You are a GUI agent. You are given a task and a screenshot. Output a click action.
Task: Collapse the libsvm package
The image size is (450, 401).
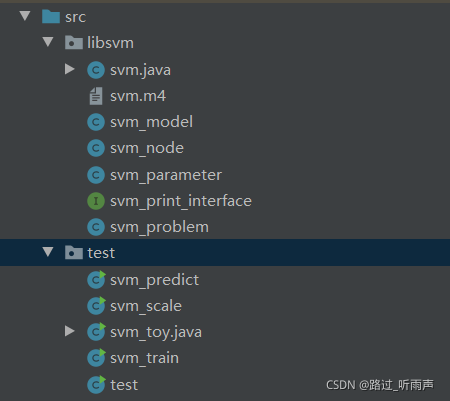pyautogui.click(x=48, y=42)
